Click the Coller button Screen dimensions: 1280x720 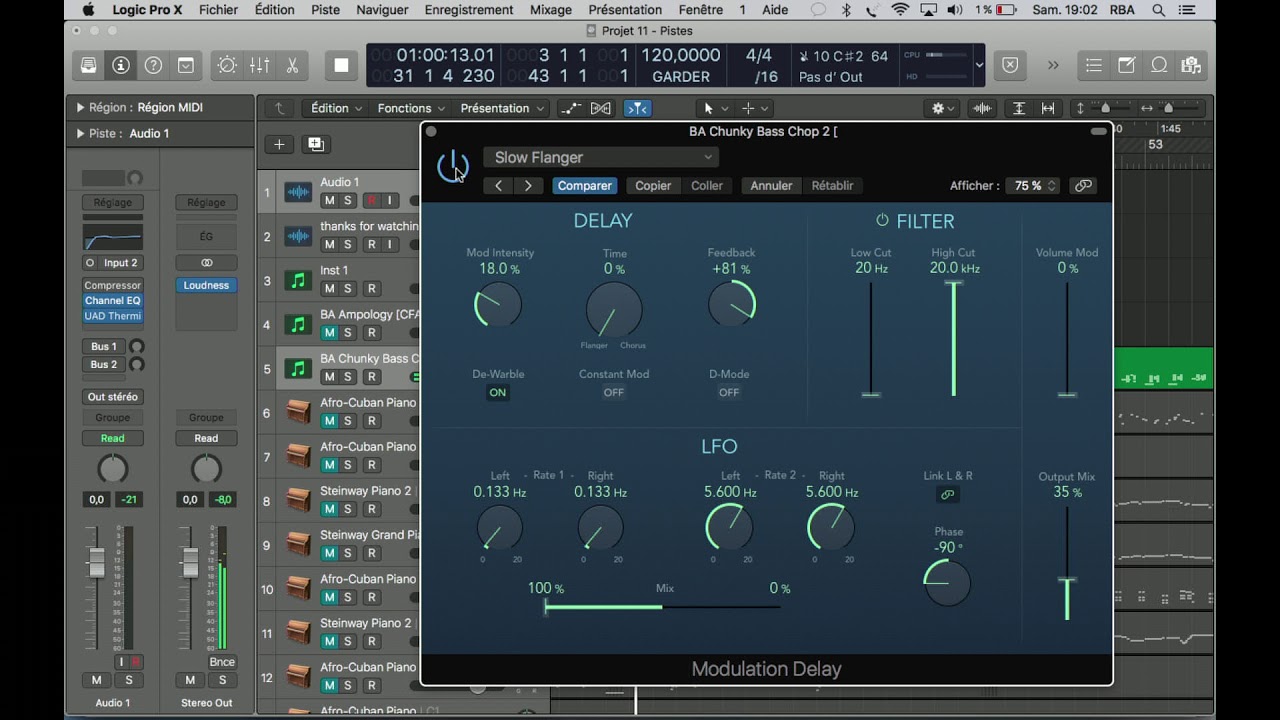707,185
